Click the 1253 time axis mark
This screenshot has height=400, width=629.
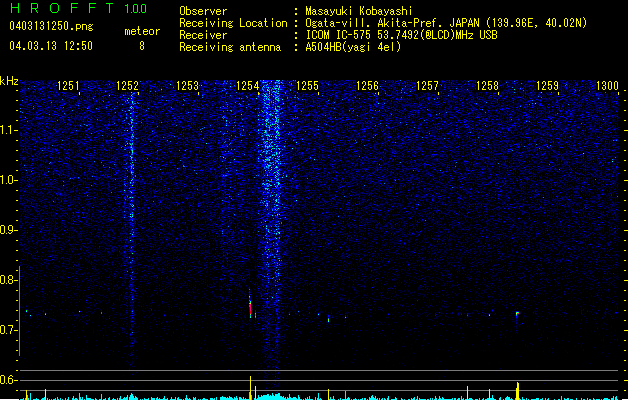[187, 86]
